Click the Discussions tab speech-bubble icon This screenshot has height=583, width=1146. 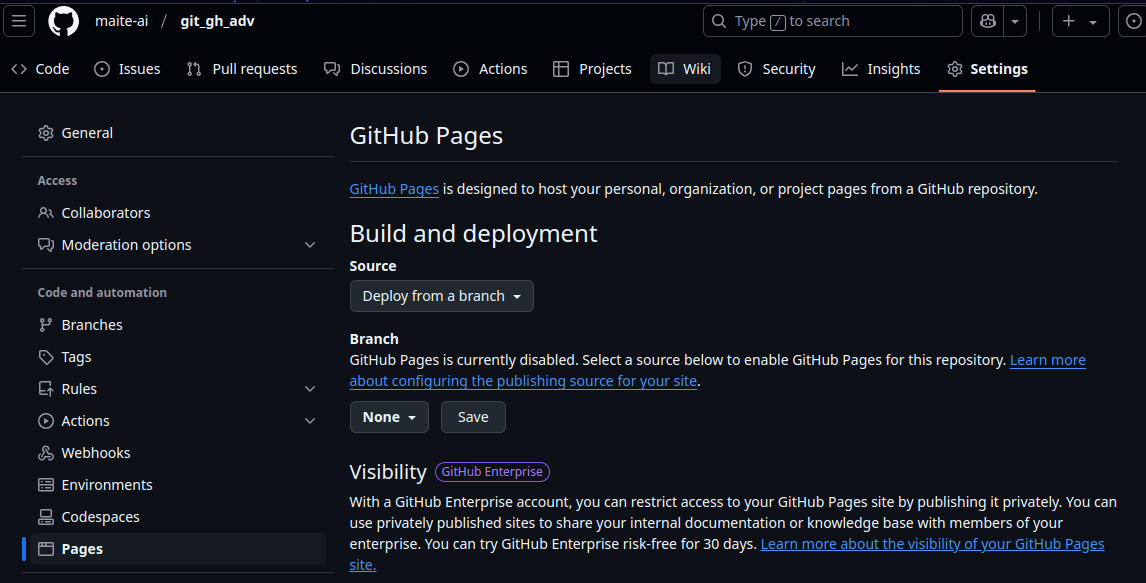pyautogui.click(x=332, y=69)
